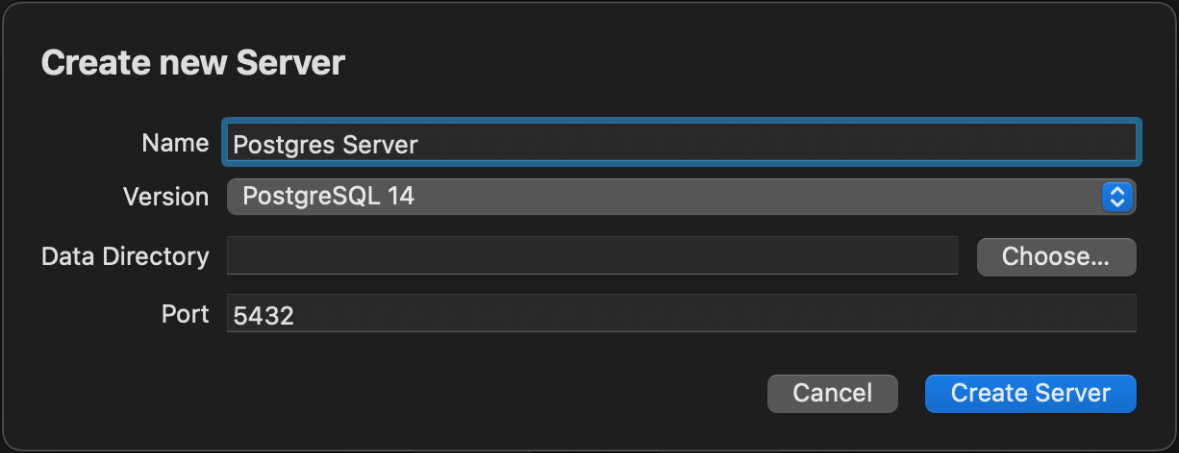
Task: Click the Version dropdown up-down arrows icon
Action: coord(1117,197)
